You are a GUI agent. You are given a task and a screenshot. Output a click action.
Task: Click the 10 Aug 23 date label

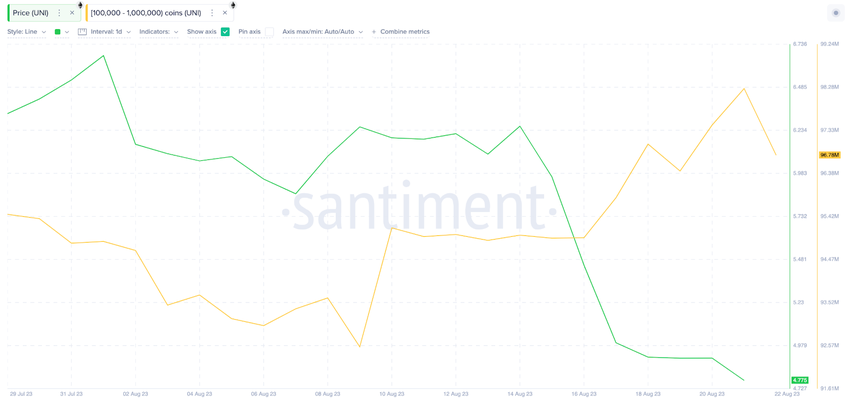click(x=391, y=394)
